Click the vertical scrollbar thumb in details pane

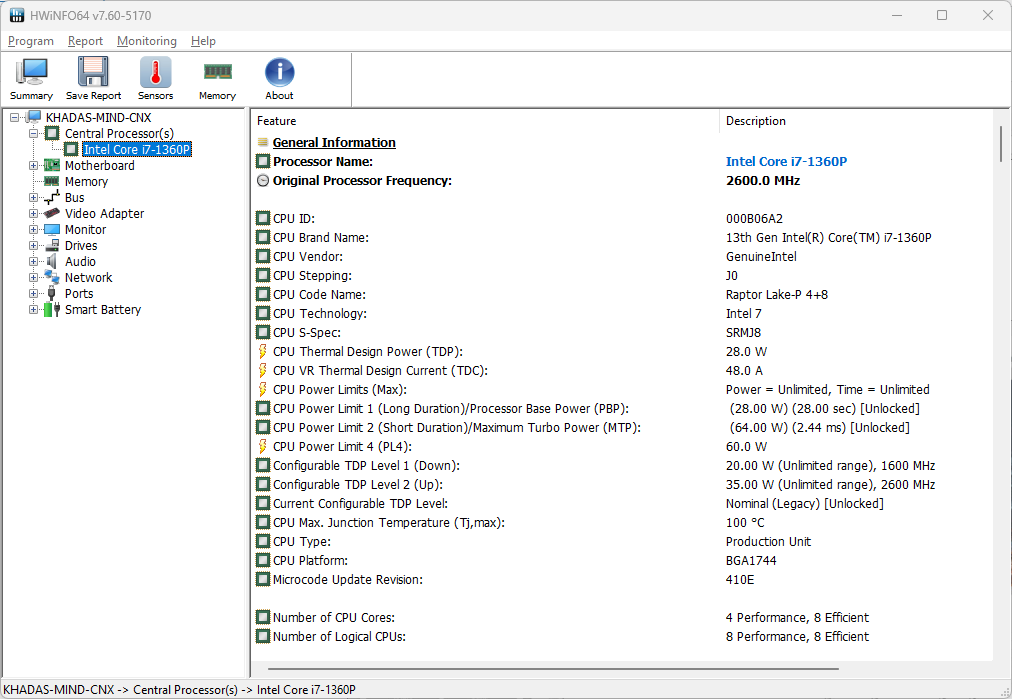1001,143
